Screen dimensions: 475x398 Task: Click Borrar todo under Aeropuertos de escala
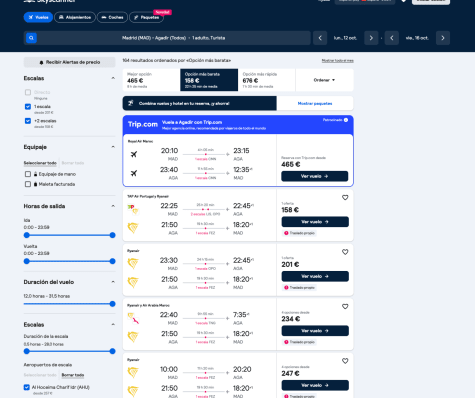point(73,375)
